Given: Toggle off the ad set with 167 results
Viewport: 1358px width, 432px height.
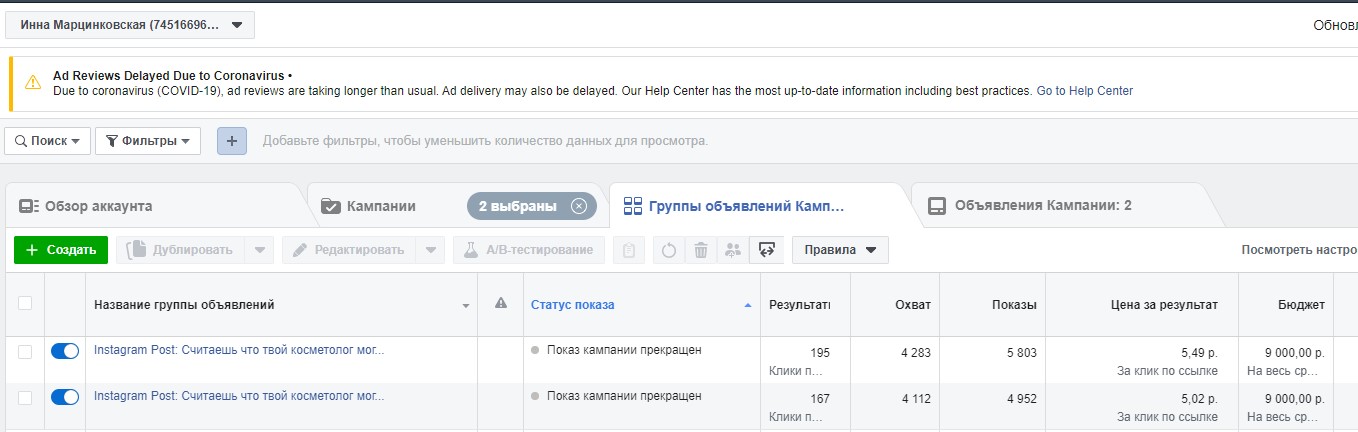Looking at the screenshot, I should pyautogui.click(x=65, y=397).
